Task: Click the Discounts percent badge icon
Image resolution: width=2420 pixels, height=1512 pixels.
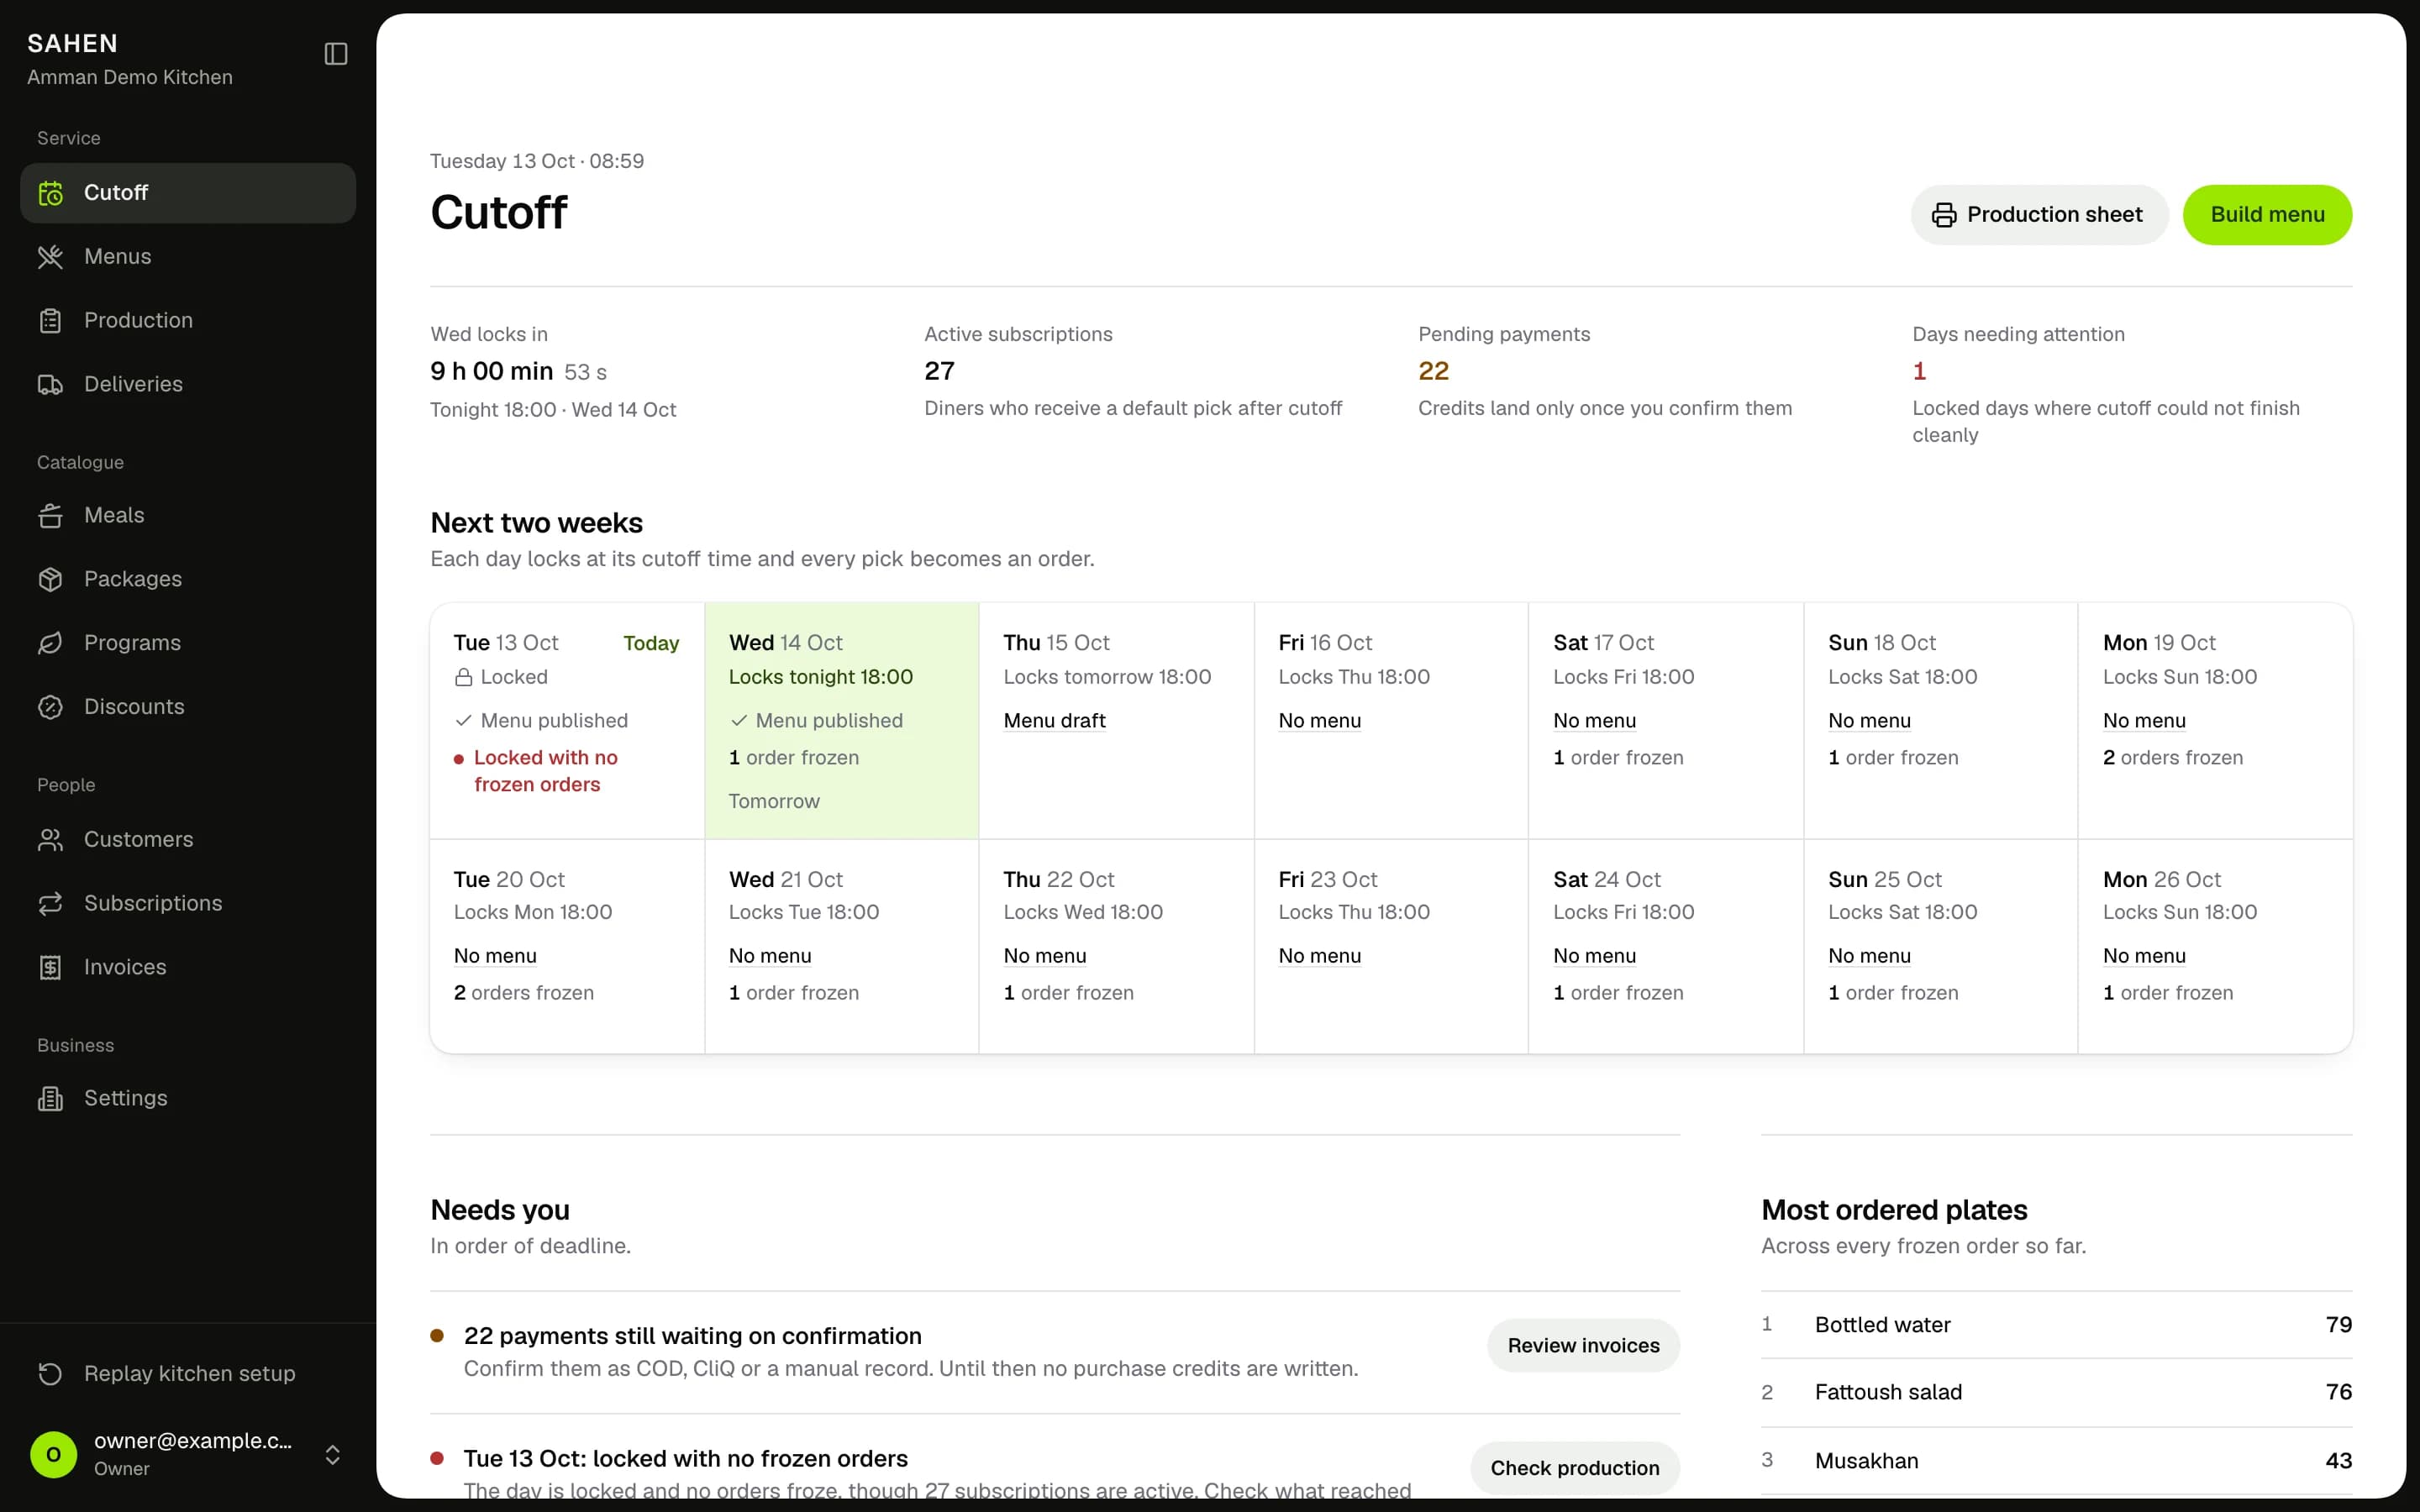Action: point(50,707)
